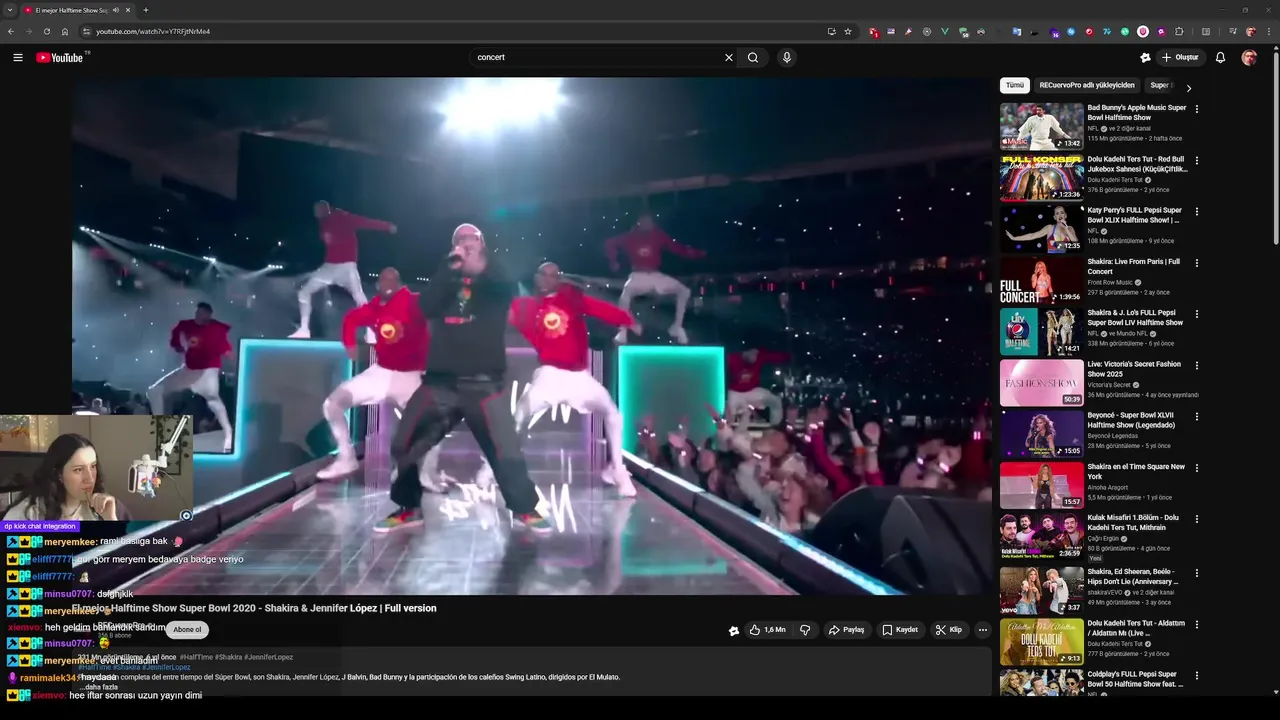The height and width of the screenshot is (720, 1280).
Task: Dislike the video
Action: tap(805, 630)
